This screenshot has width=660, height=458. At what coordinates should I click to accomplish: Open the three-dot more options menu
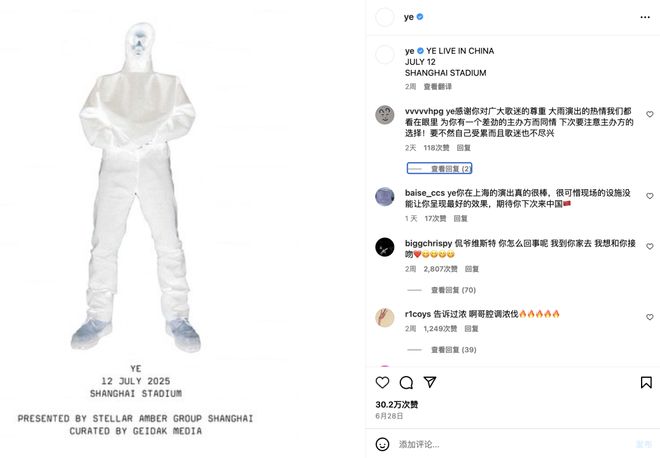(645, 17)
